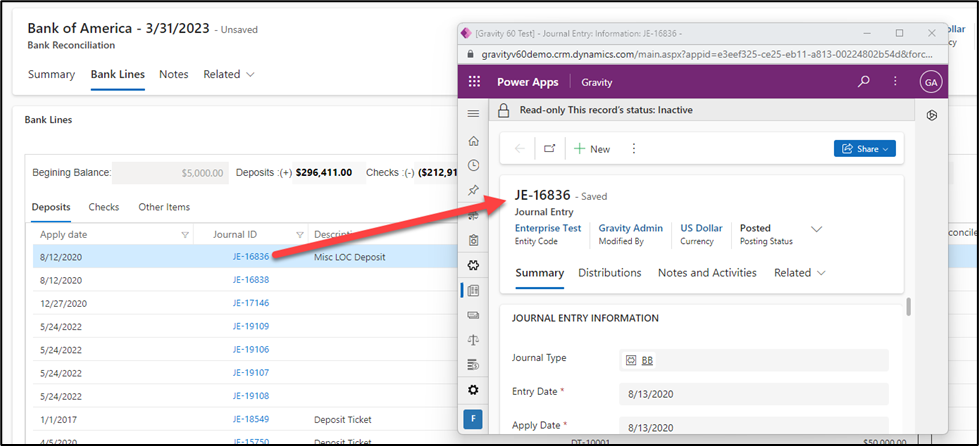Open Pinned items pushpin icon
Viewport: 979px width, 446px height.
[473, 190]
